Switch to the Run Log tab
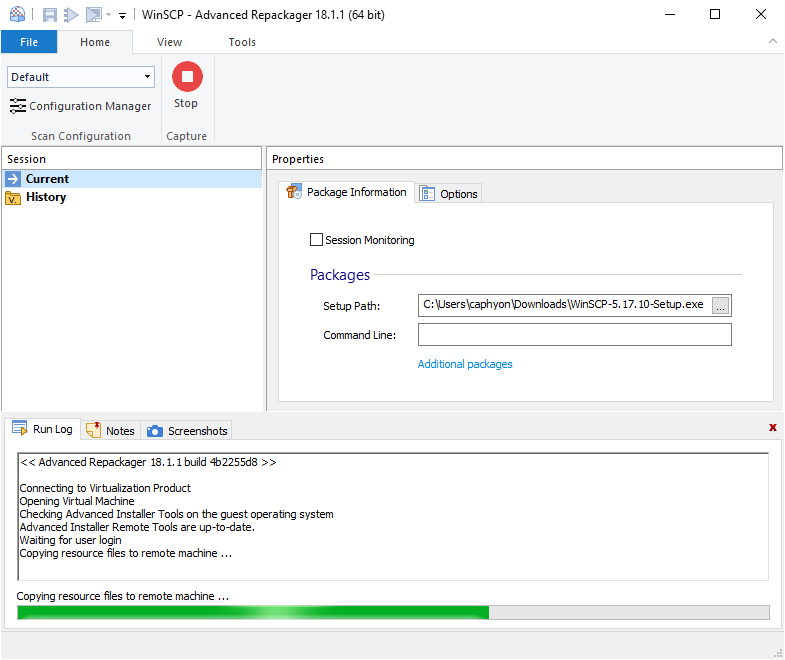 coord(43,429)
